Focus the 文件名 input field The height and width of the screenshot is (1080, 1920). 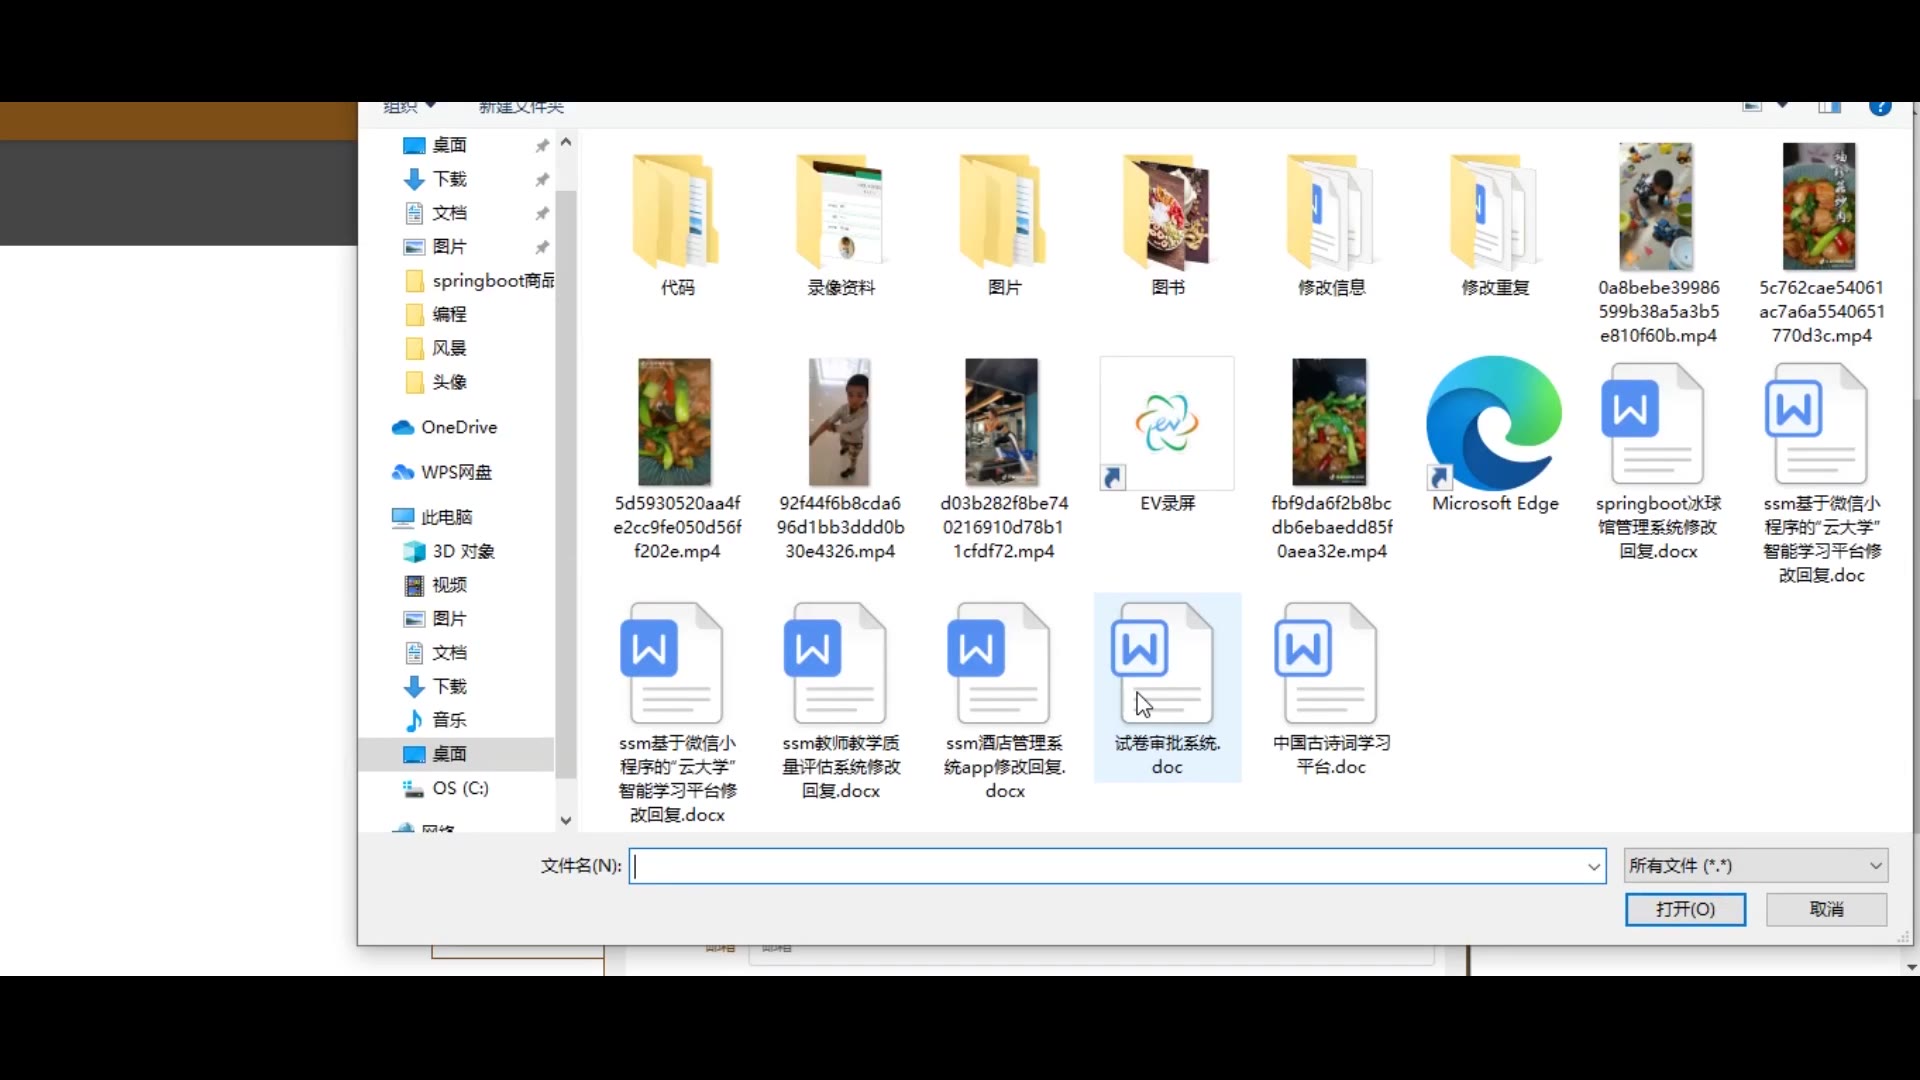tap(1100, 867)
